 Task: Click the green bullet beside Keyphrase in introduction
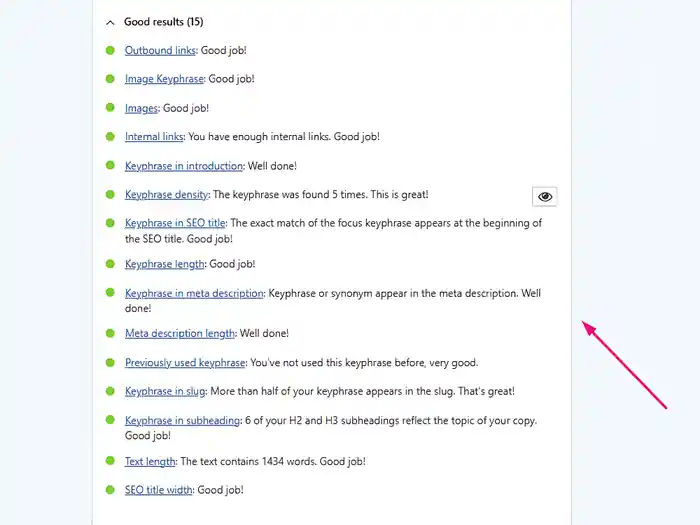110,165
